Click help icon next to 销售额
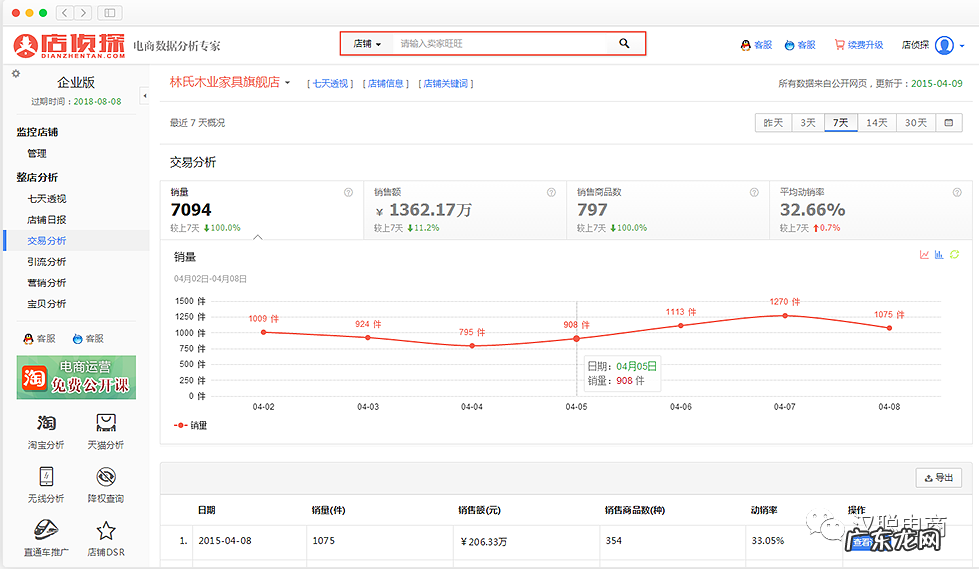The image size is (979, 569). [551, 192]
